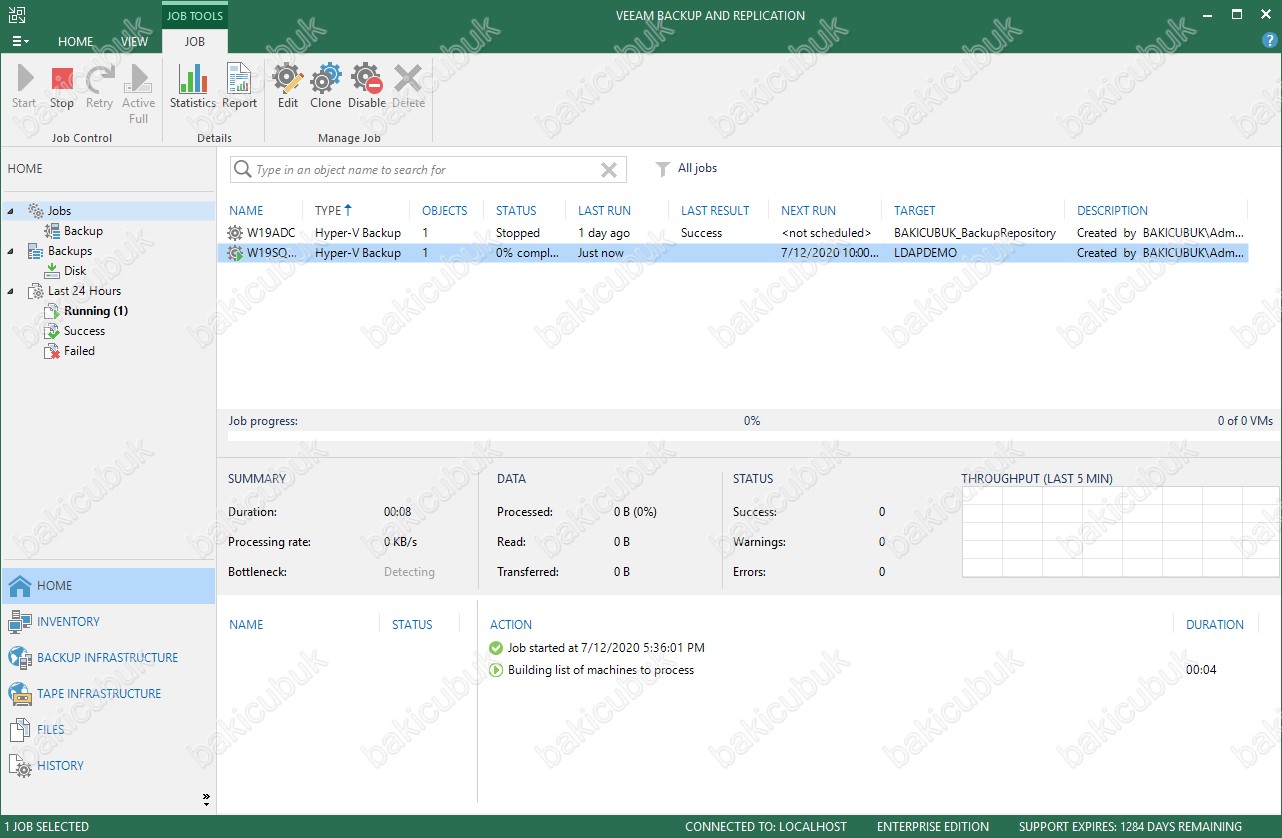Viewport: 1282px width, 838px height.
Task: Collapse the Backups tree node
Action: click(11, 251)
